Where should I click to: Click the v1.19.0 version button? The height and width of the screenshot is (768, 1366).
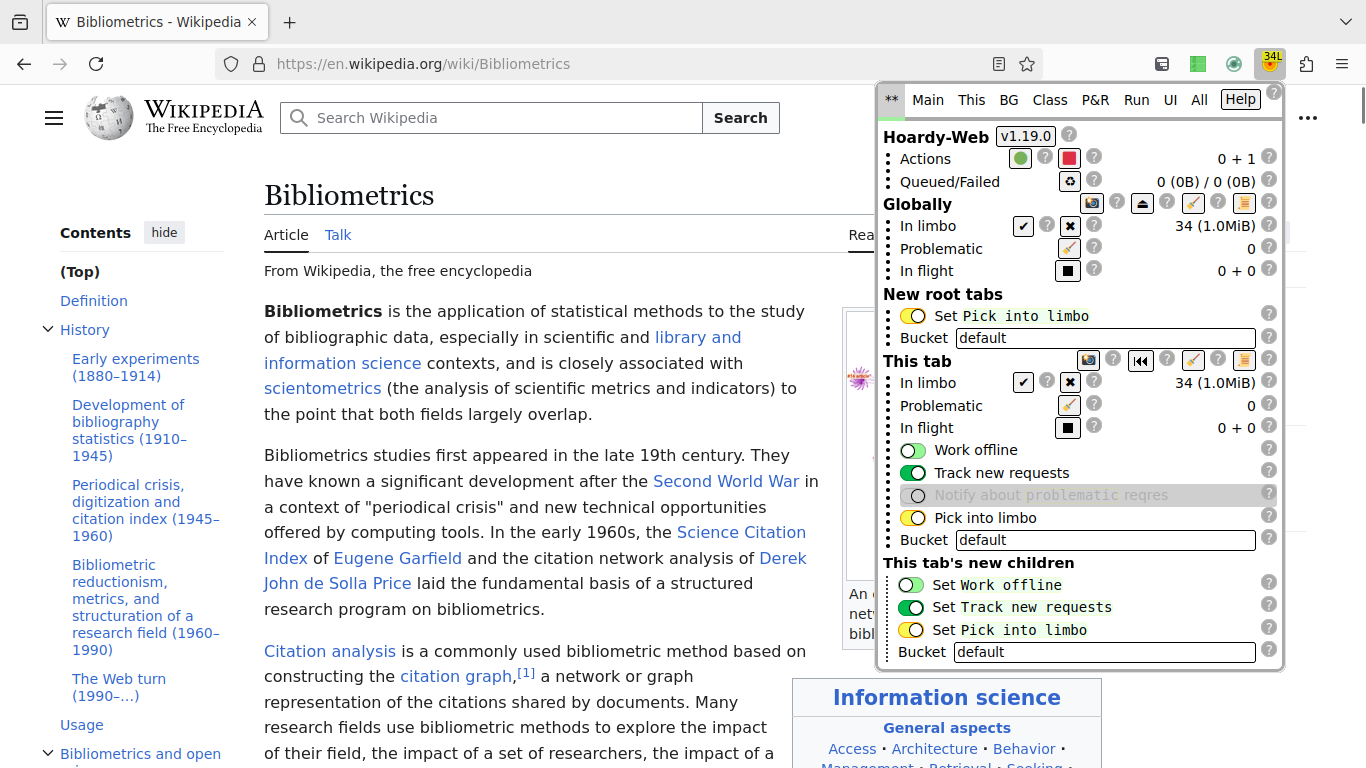(x=1026, y=136)
